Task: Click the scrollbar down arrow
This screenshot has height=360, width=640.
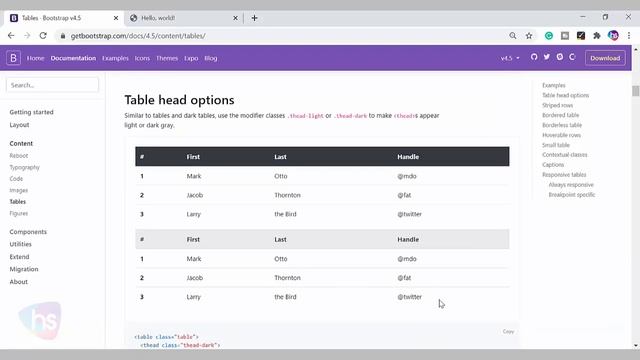Action: 636,345
